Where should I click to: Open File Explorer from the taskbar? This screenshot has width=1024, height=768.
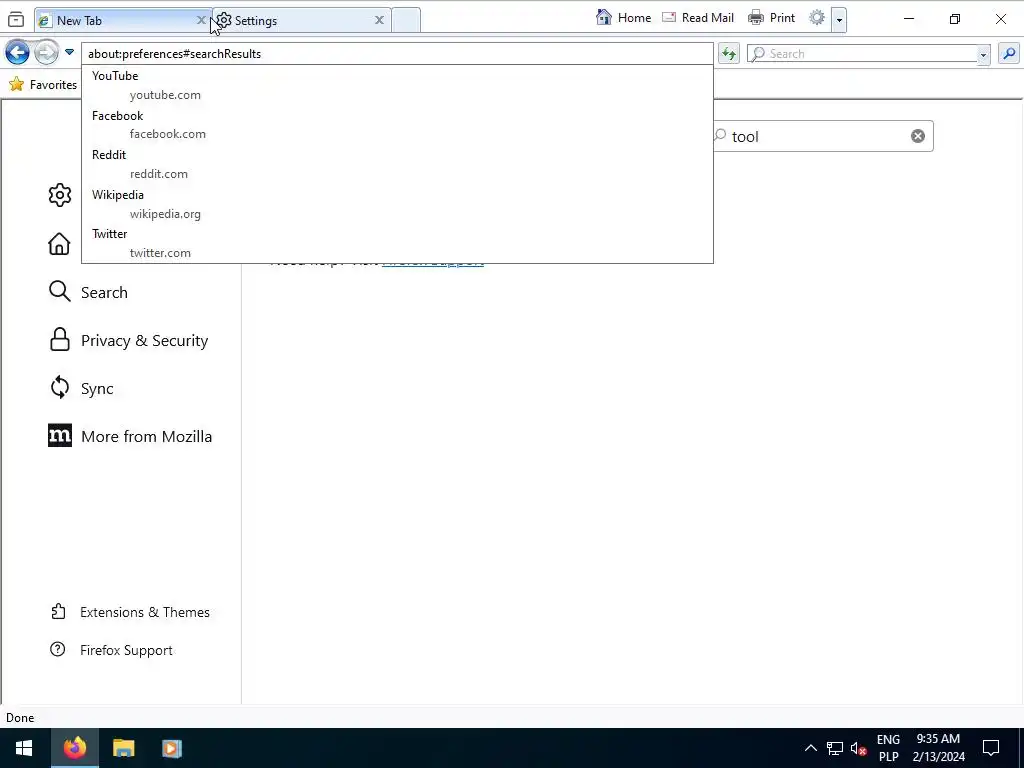point(123,748)
